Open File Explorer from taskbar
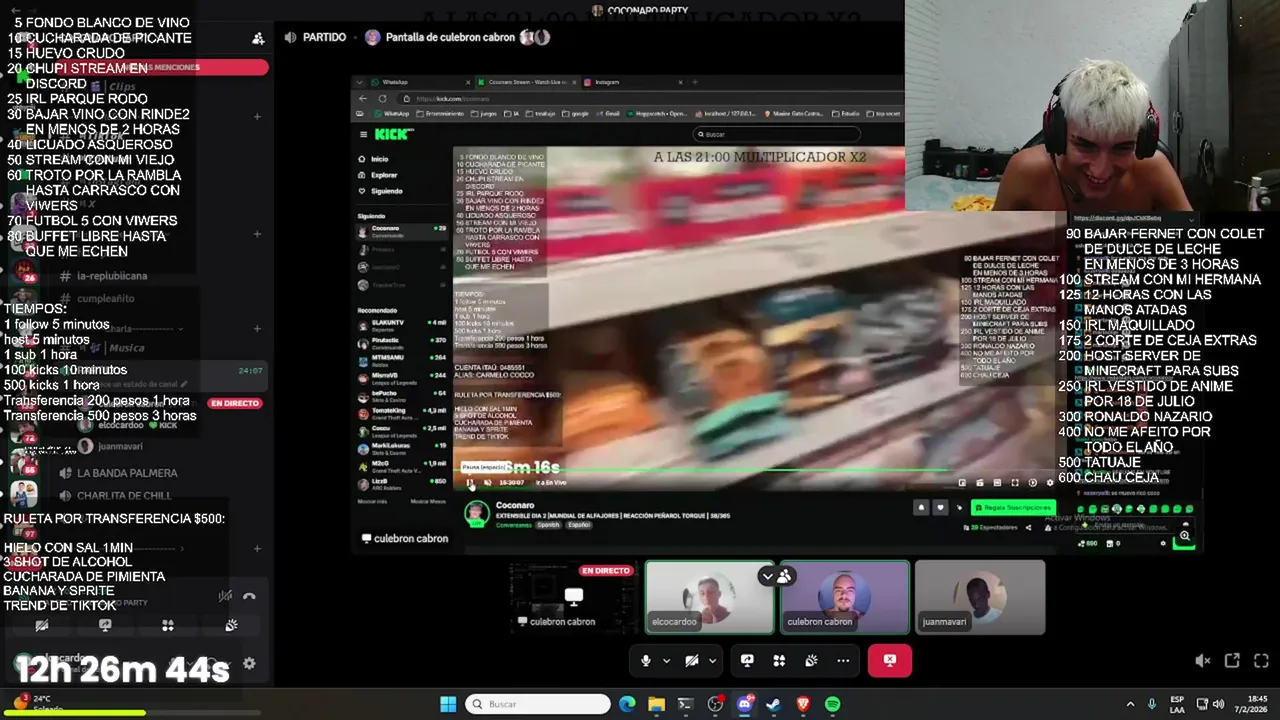The width and height of the screenshot is (1280, 720). pos(656,704)
